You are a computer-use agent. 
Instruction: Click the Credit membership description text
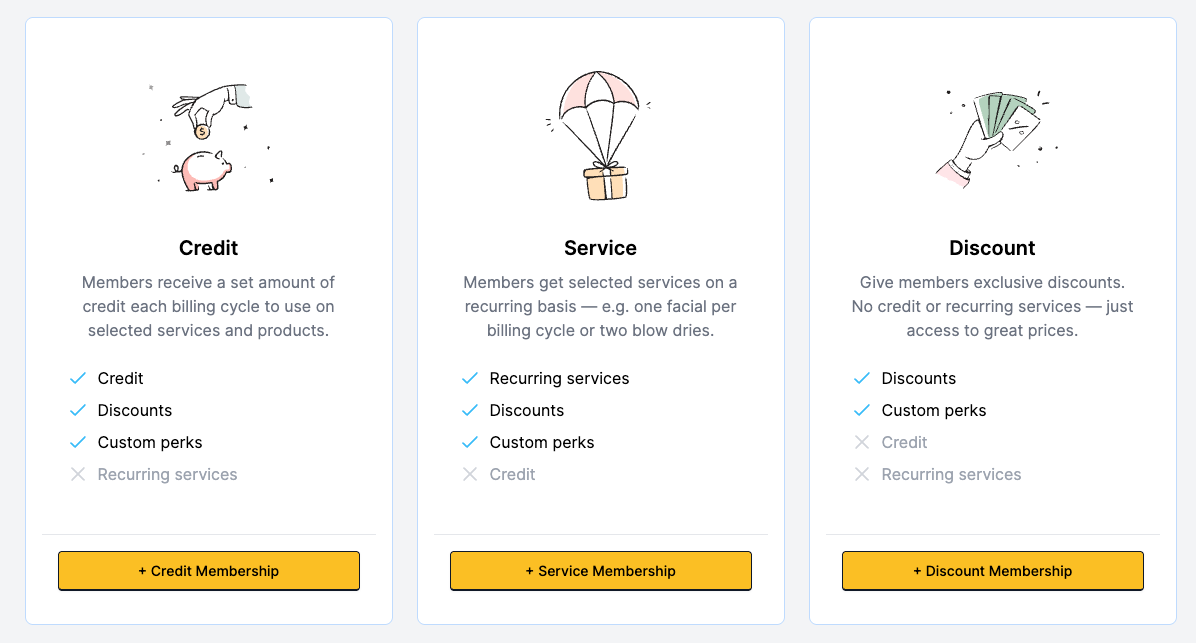(209, 306)
